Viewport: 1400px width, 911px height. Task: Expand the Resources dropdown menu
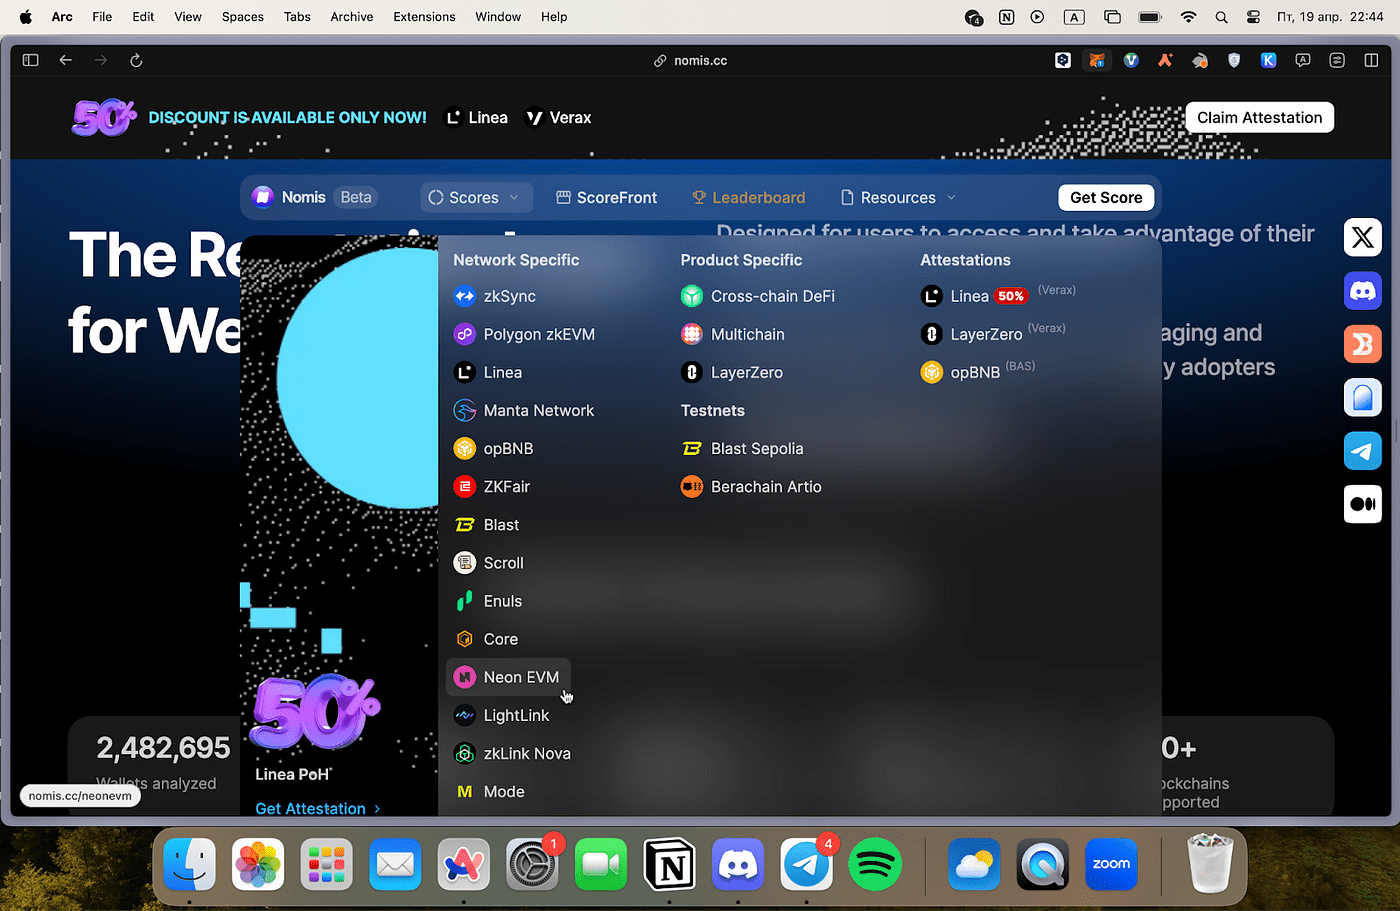coord(898,197)
